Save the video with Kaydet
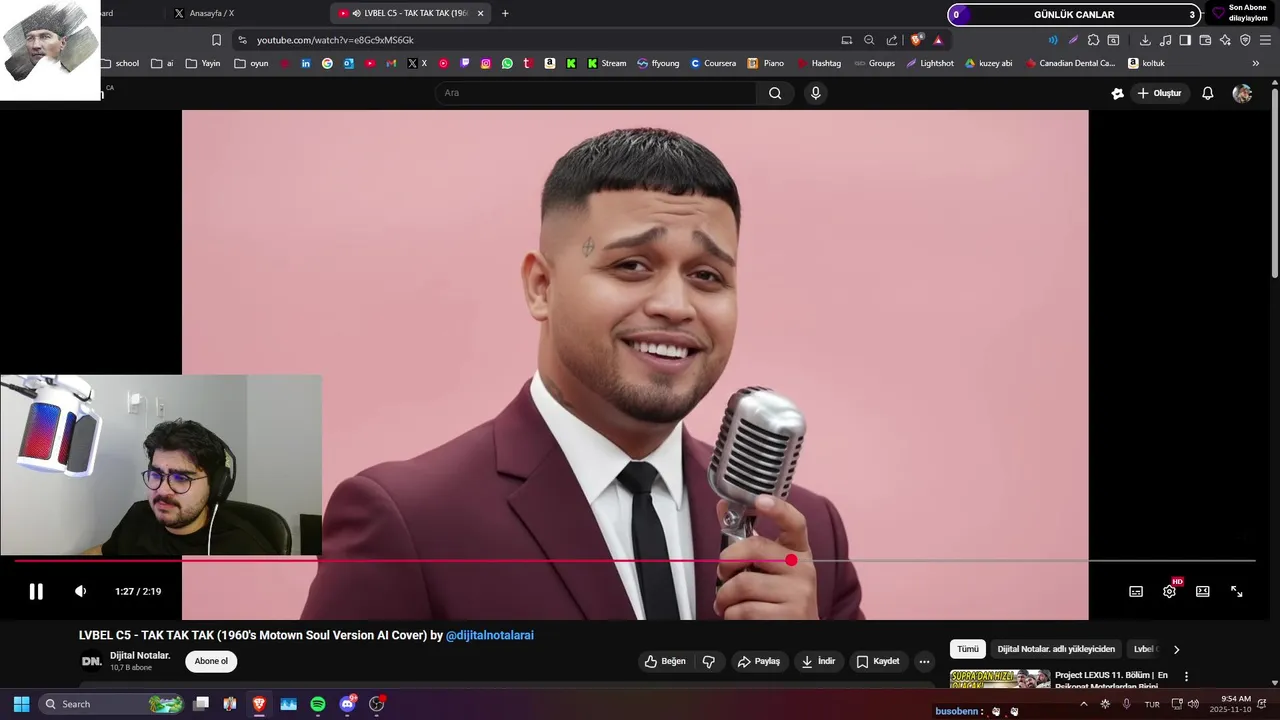 (x=878, y=661)
